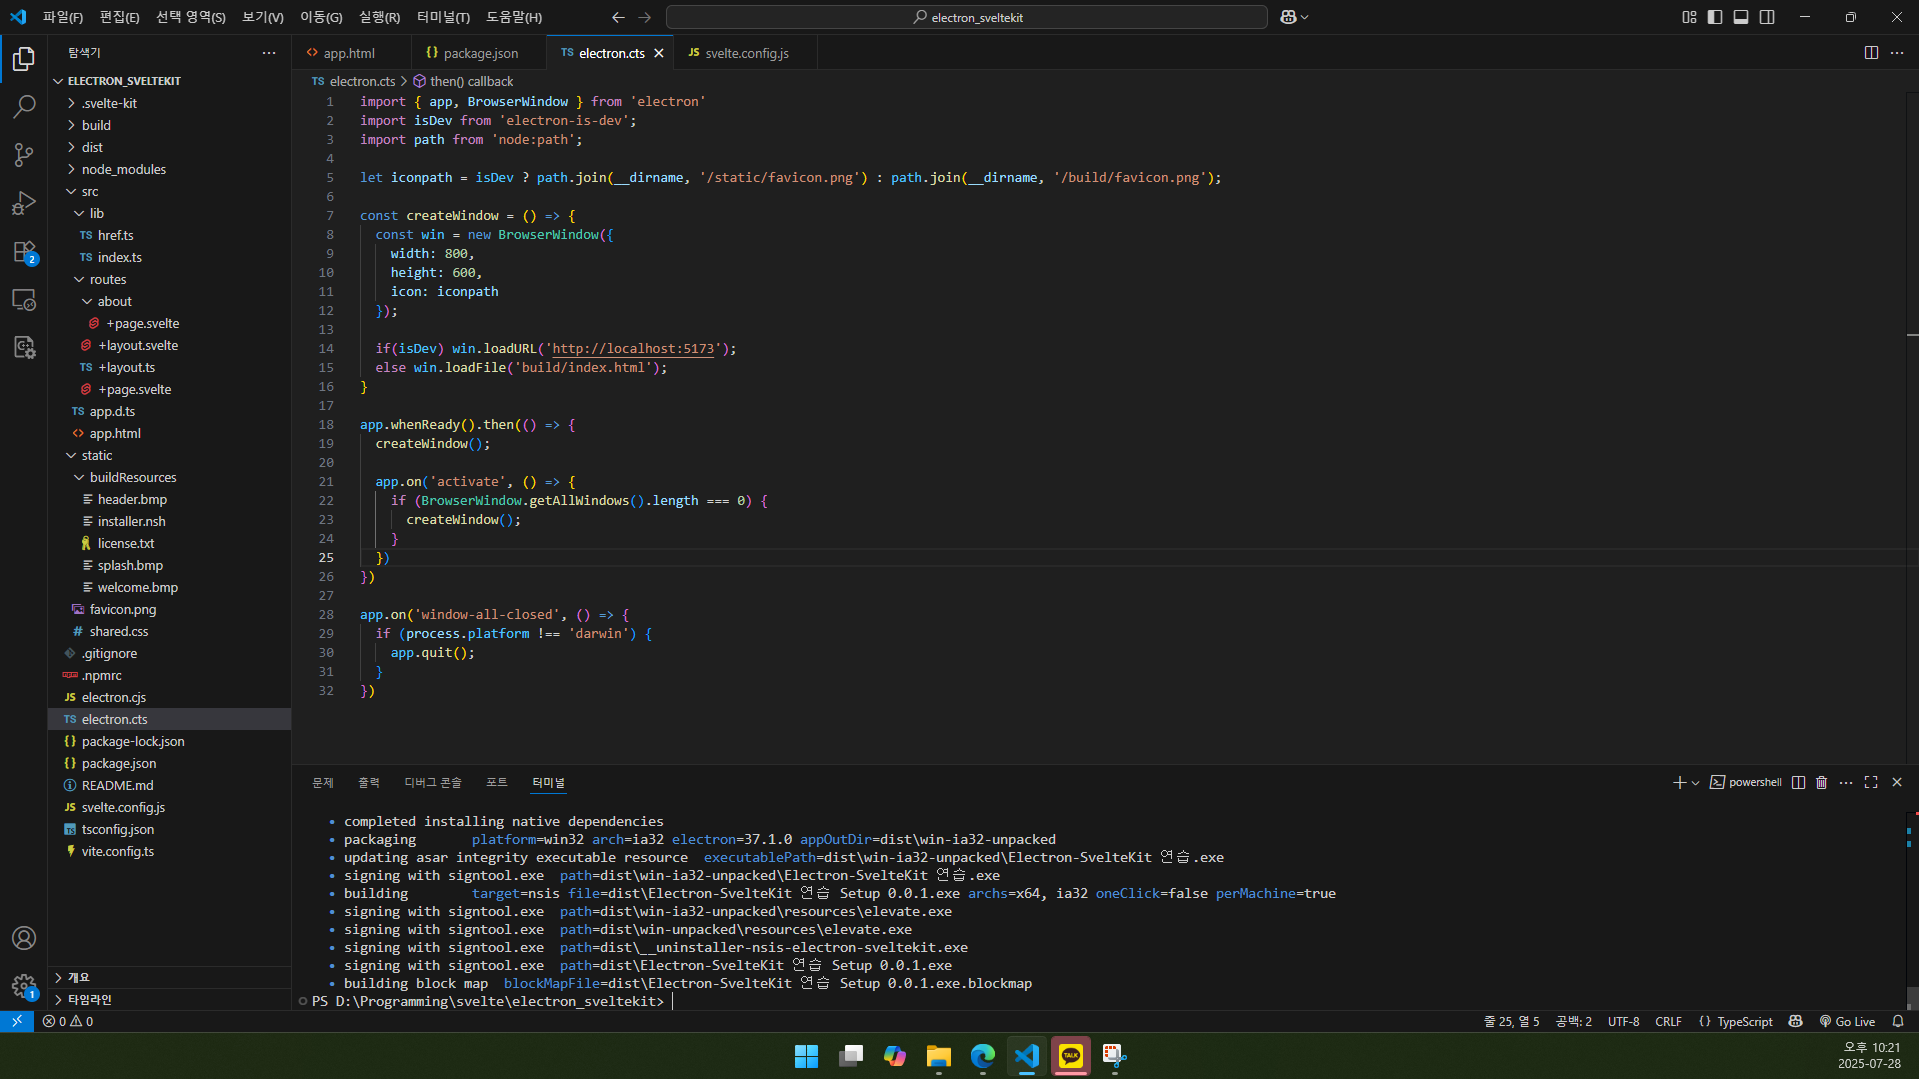Toggle primary side bar visibility

1715,17
